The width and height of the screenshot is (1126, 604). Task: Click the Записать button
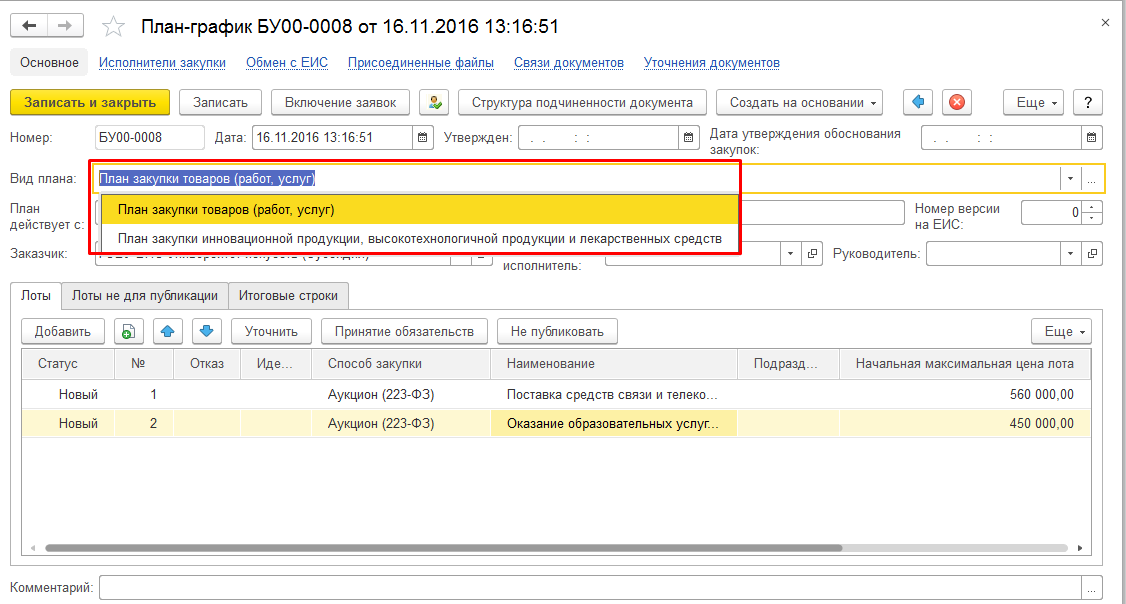(220, 103)
